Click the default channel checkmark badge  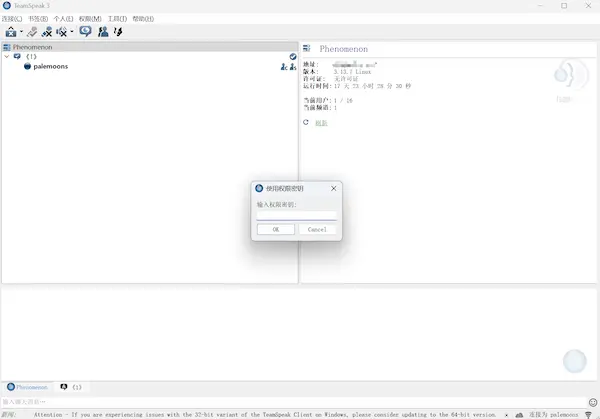pyautogui.click(x=293, y=57)
